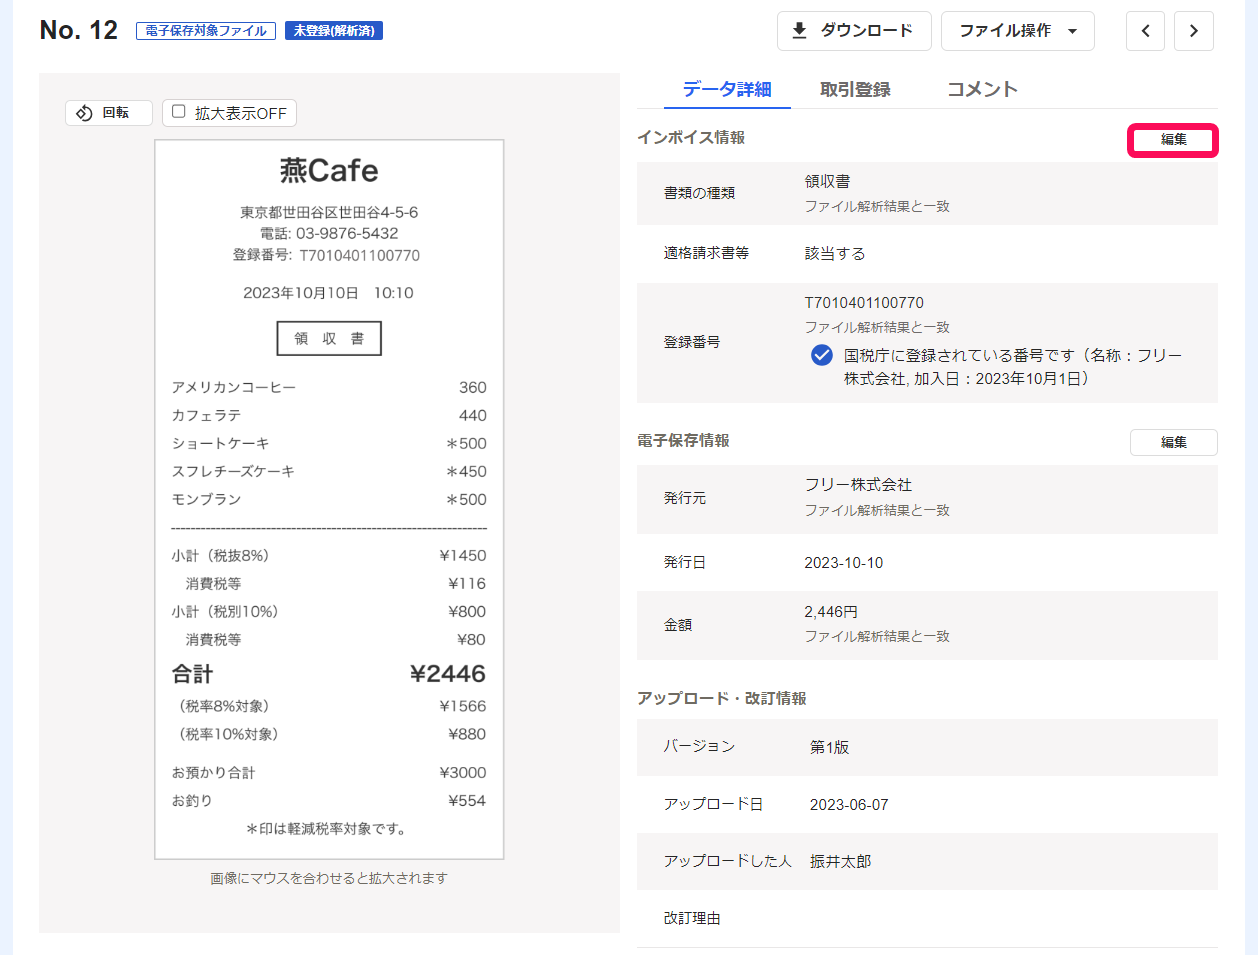The image size is (1258, 955).
Task: Go to next file with right chevron
Action: (1193, 31)
